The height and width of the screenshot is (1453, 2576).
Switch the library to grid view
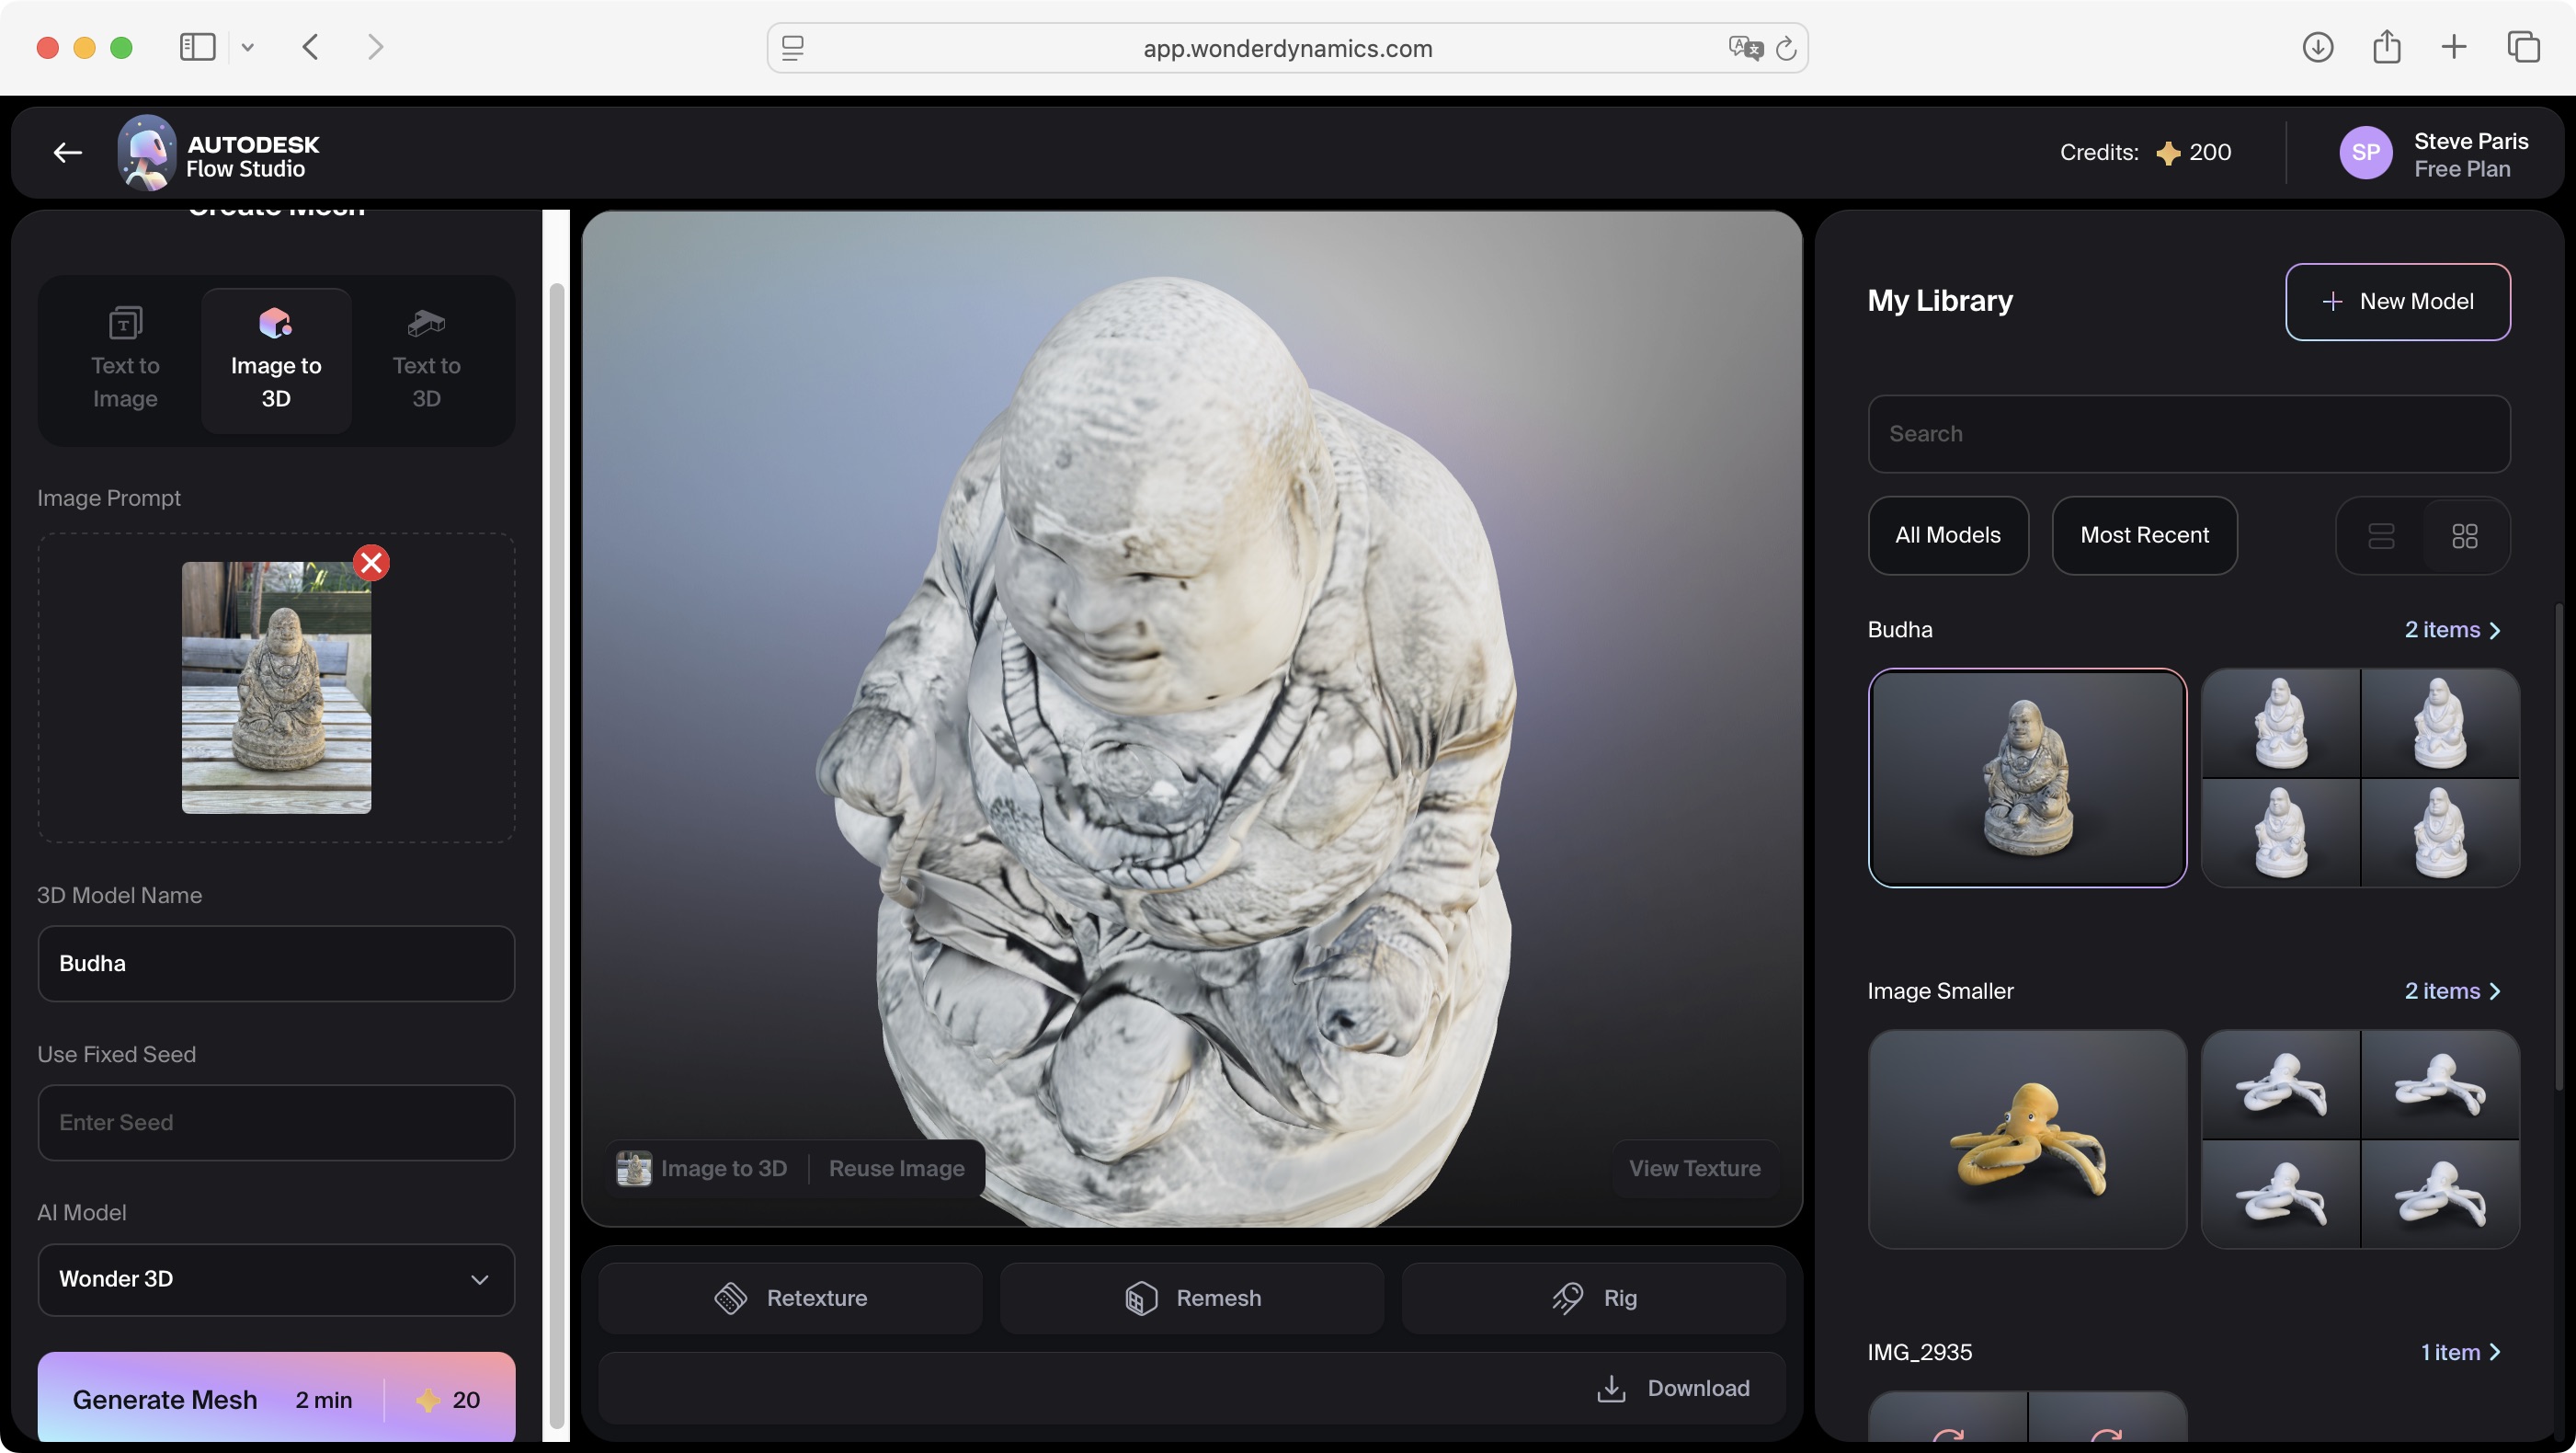(x=2464, y=536)
